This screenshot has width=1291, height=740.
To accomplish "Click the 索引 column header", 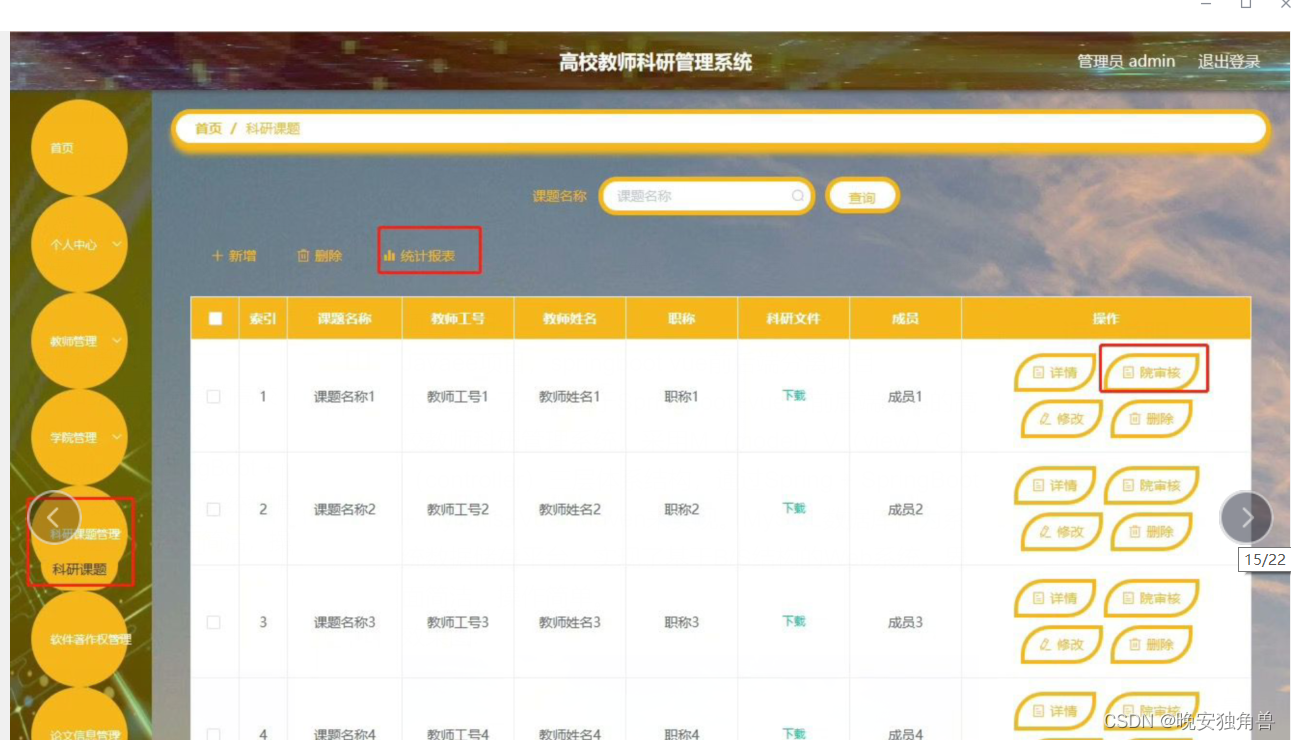I will 263,319.
